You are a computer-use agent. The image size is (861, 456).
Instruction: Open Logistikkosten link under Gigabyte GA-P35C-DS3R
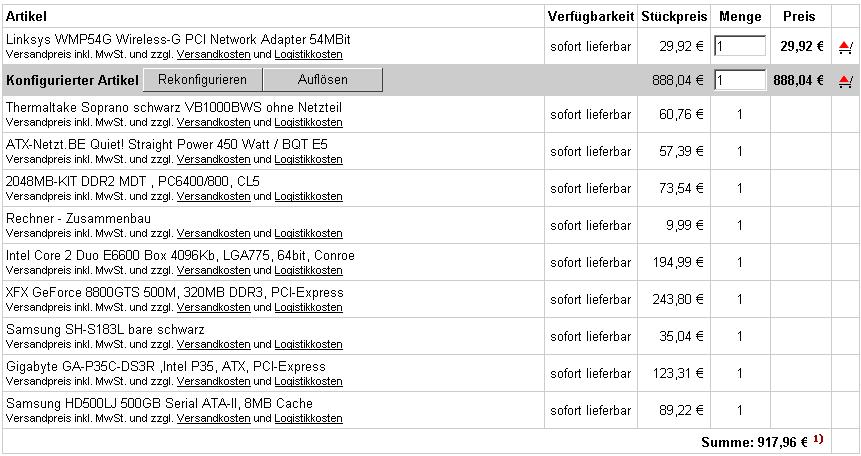tap(308, 381)
